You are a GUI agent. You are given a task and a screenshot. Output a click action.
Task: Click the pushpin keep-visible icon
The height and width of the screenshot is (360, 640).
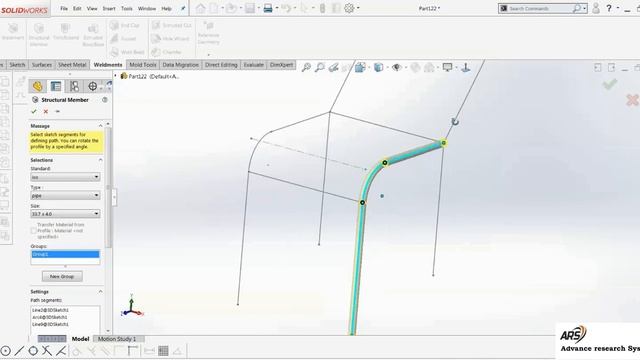[58, 111]
